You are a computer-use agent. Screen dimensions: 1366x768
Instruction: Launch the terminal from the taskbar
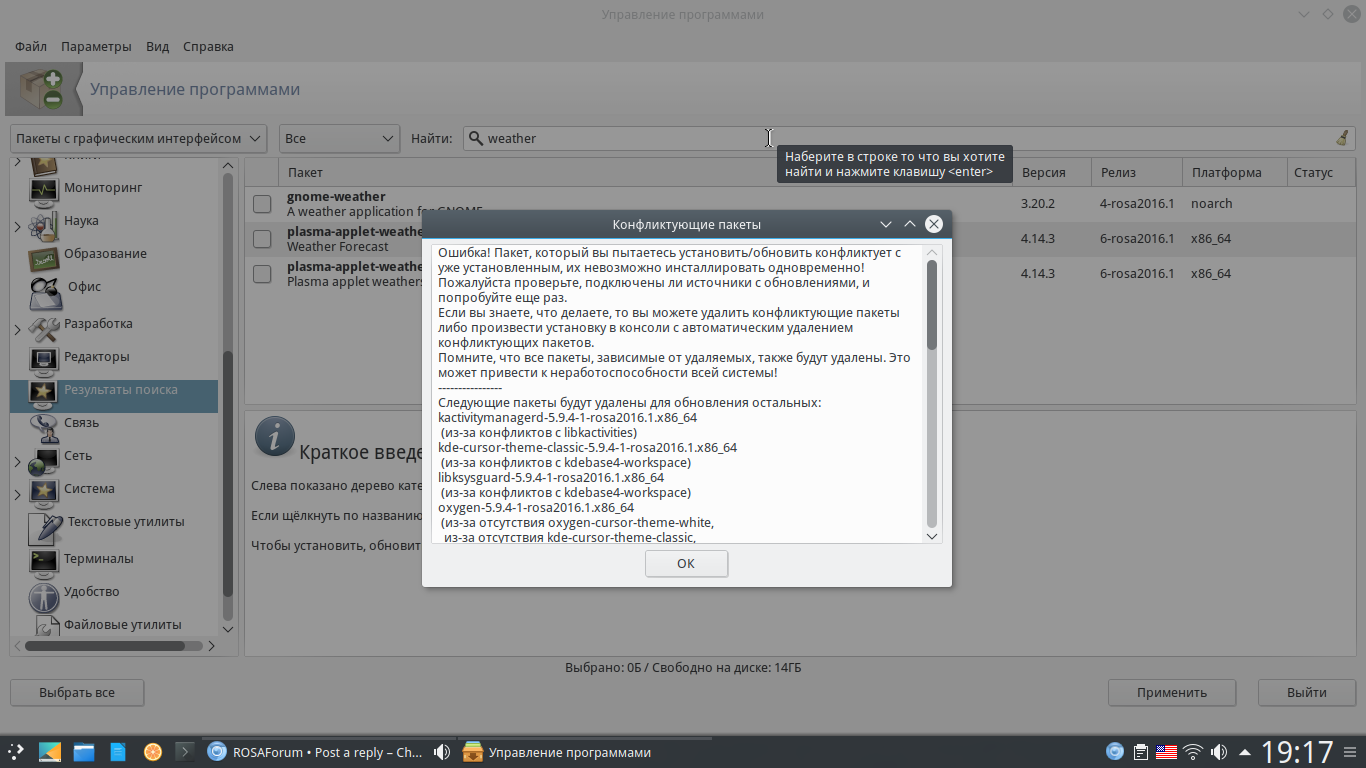(184, 752)
